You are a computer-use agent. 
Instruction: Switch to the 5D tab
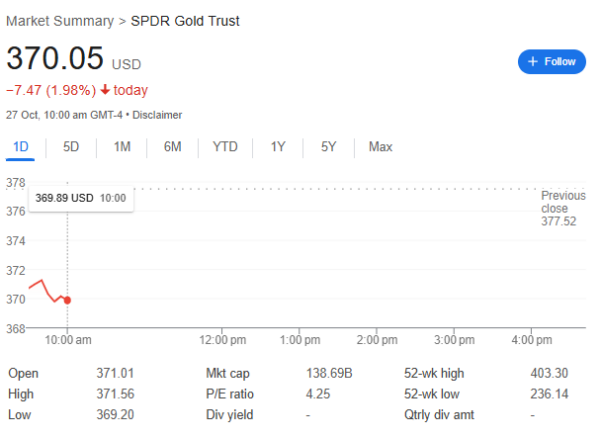pos(71,147)
